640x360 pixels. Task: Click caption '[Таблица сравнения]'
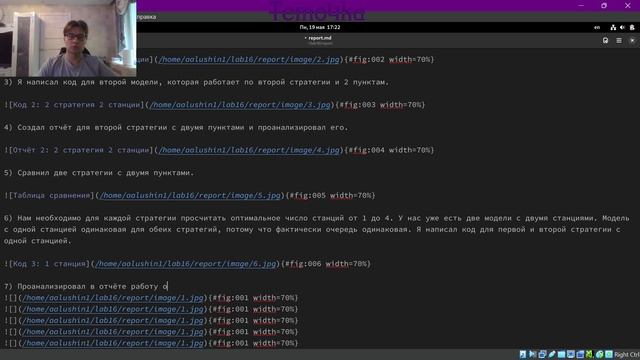(51, 196)
